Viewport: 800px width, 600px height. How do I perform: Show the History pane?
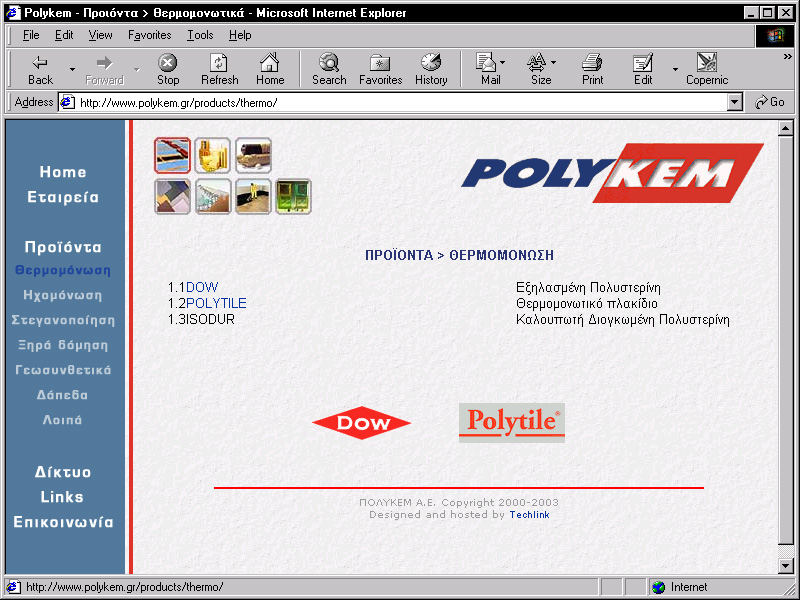coord(431,69)
